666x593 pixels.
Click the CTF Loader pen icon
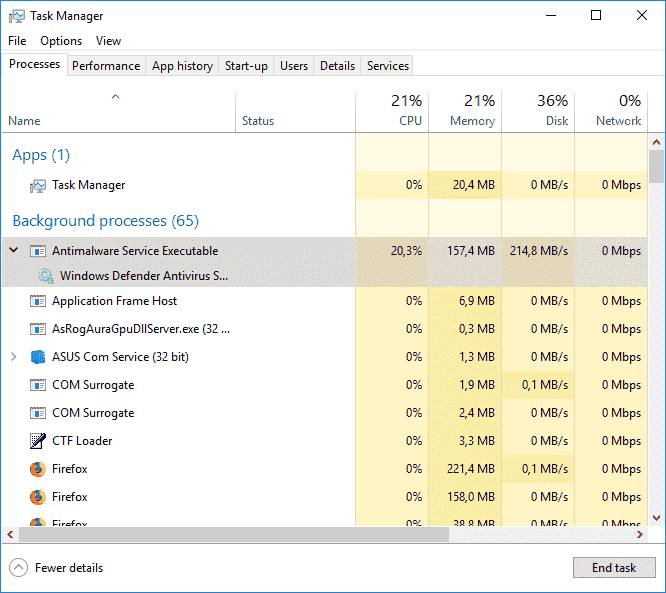coord(38,441)
